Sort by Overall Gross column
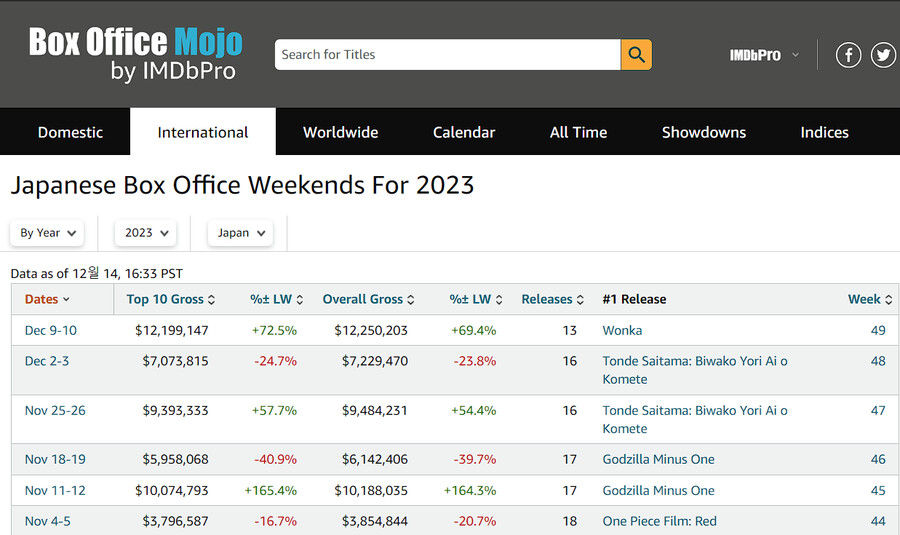The width and height of the screenshot is (900, 535). pyautogui.click(x=362, y=299)
